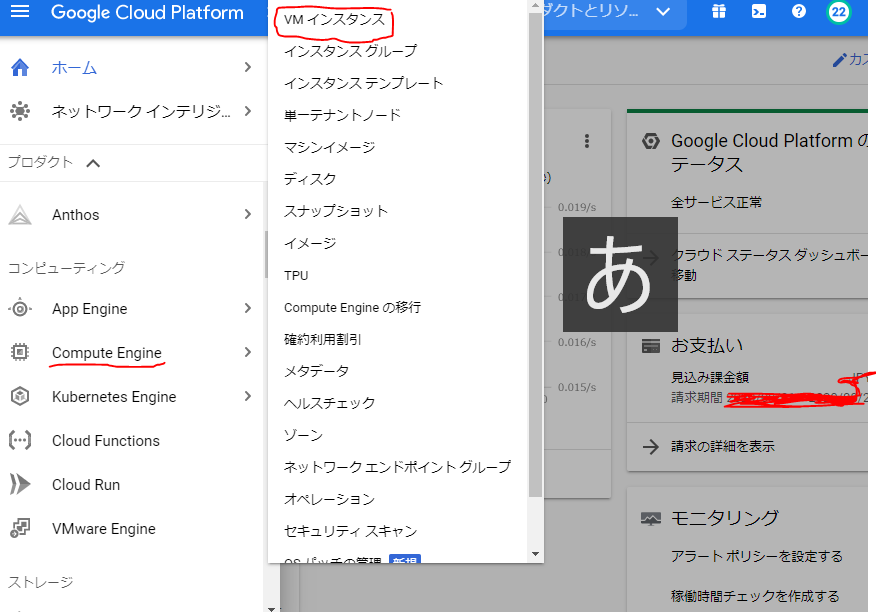Screen dimensions: 876x612
Task: Select インスタンス グループ menu item
Action: (x=350, y=51)
